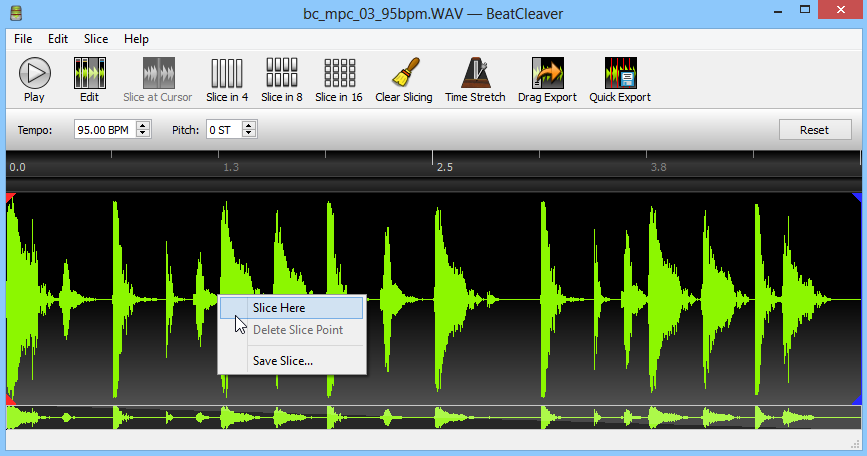Increase tempo with the up arrow
This screenshot has height=456, width=867.
pos(143,126)
